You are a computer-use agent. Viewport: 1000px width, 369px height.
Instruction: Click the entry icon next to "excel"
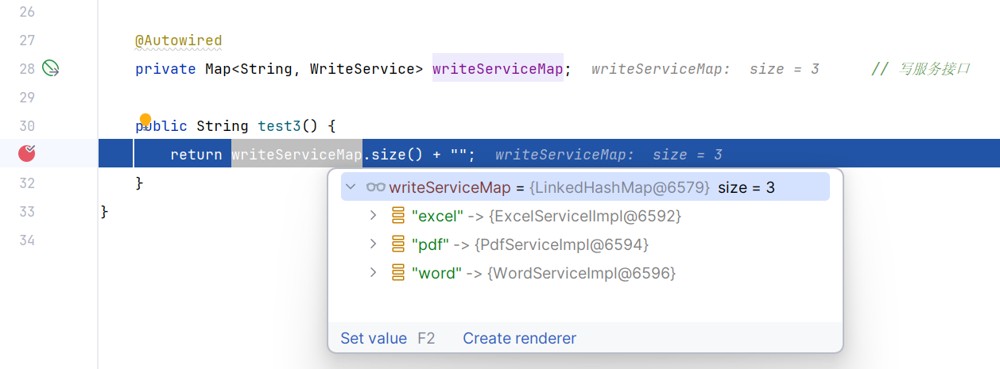pos(398,216)
